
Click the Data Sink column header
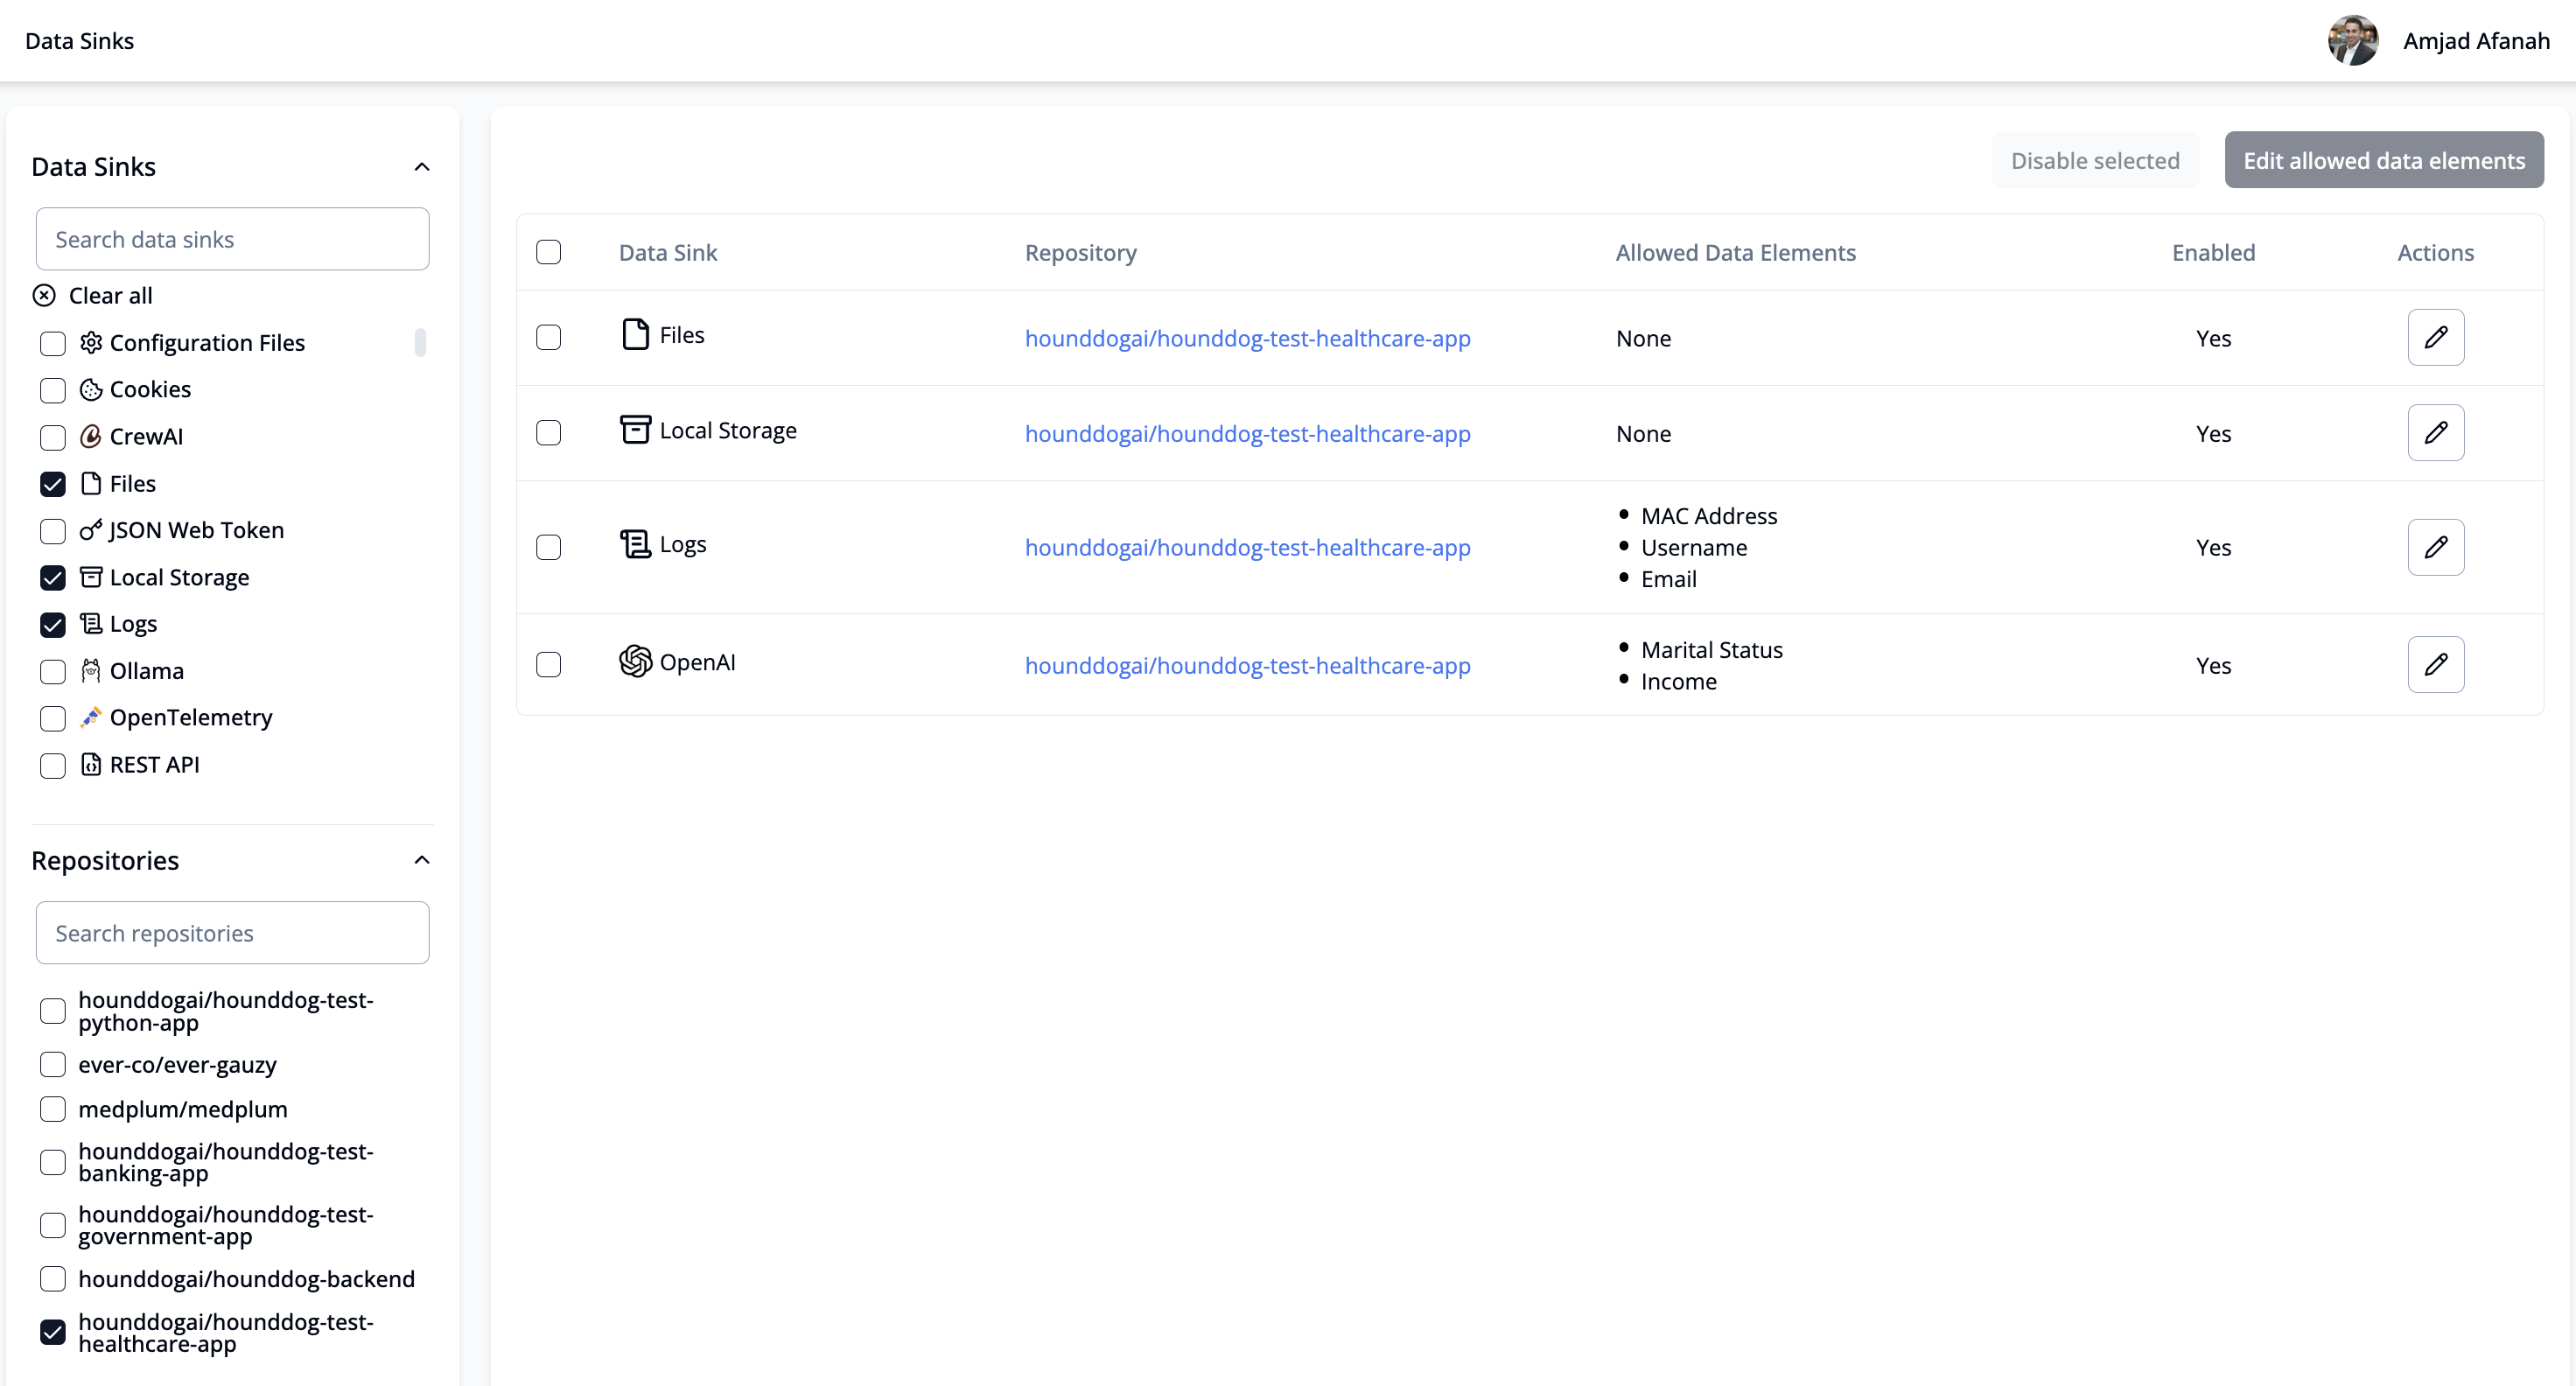667,252
